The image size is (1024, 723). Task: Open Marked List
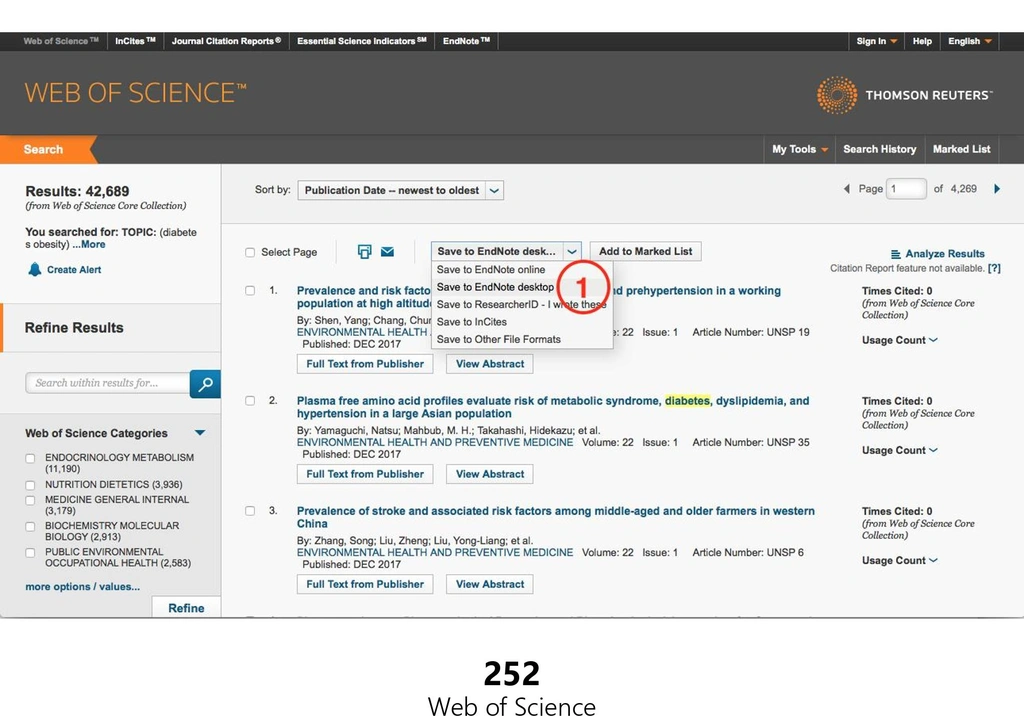(x=961, y=149)
